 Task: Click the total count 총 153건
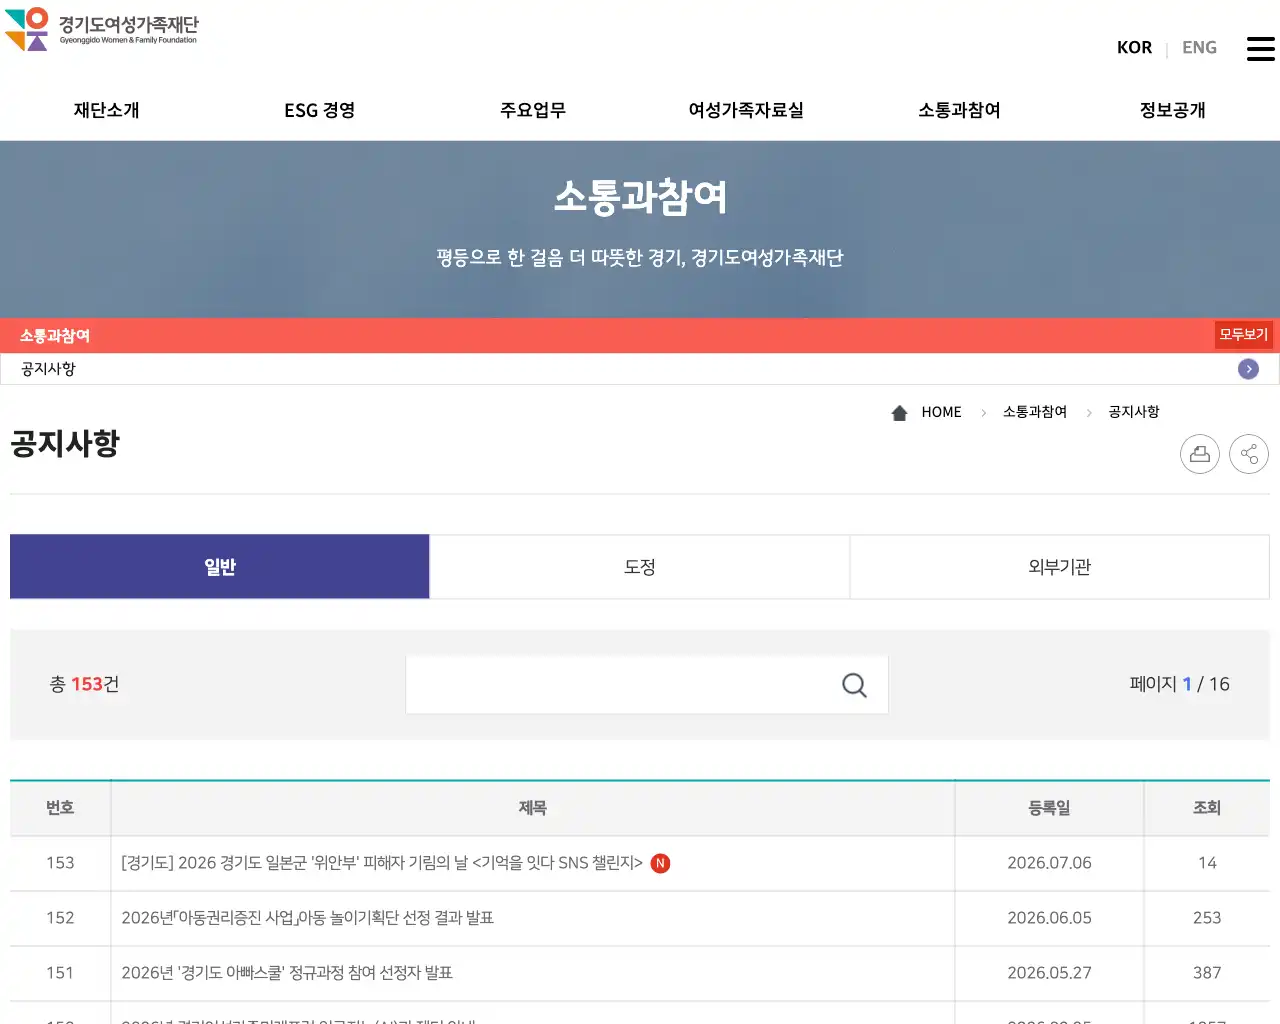tap(85, 684)
